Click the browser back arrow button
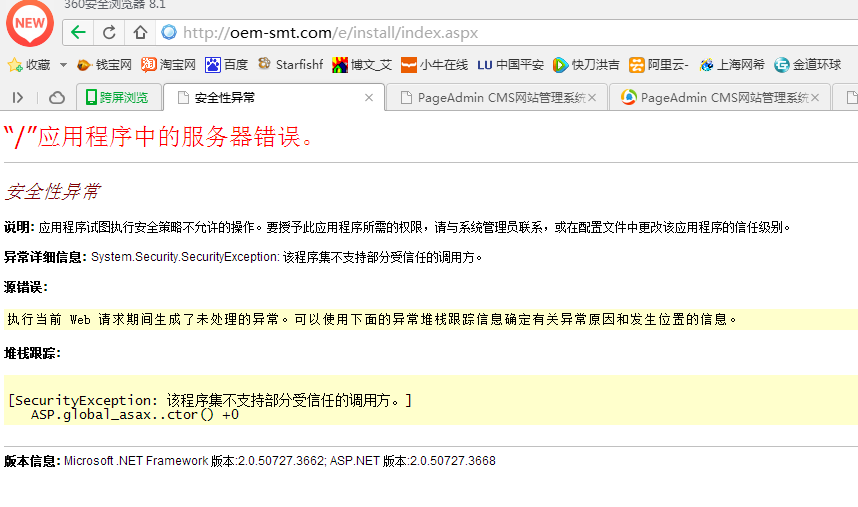 point(79,32)
